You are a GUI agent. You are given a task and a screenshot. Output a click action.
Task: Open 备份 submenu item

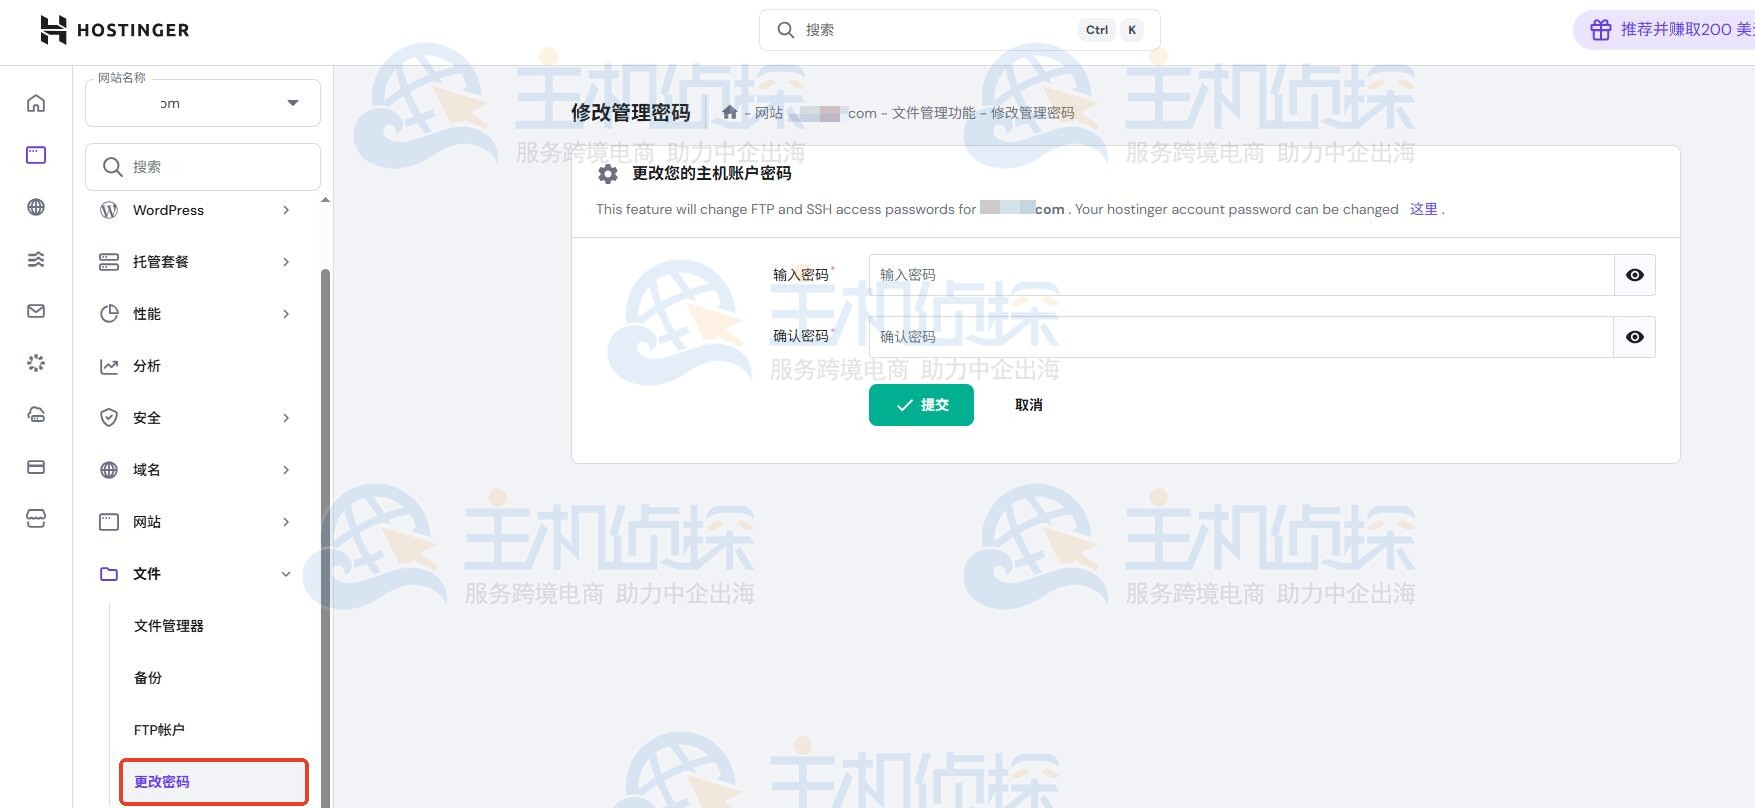coord(148,678)
